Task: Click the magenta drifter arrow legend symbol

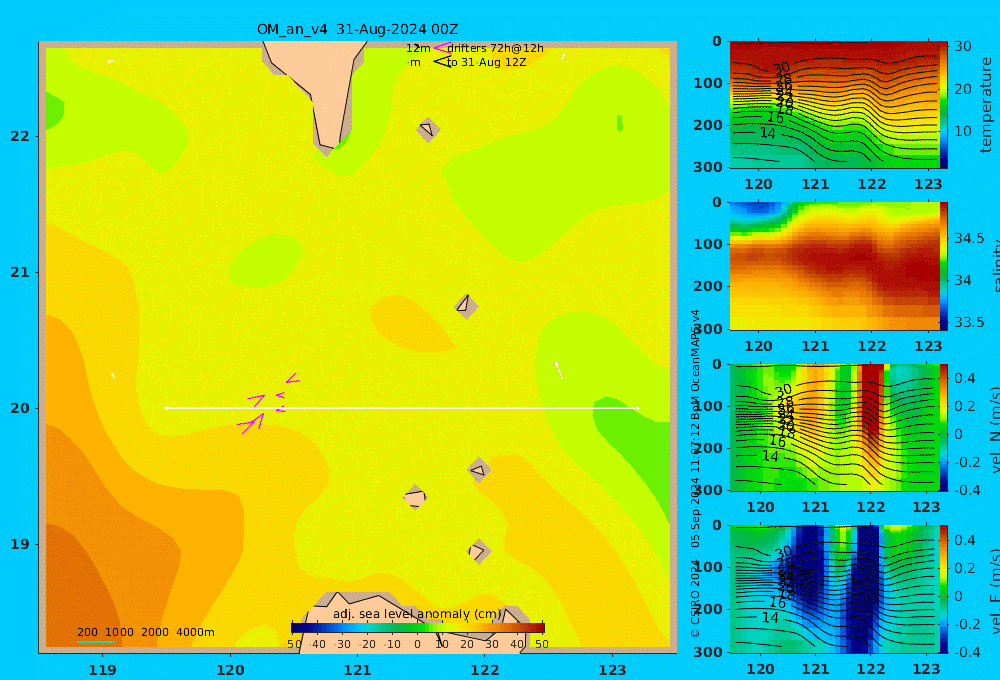Action: click(x=441, y=48)
